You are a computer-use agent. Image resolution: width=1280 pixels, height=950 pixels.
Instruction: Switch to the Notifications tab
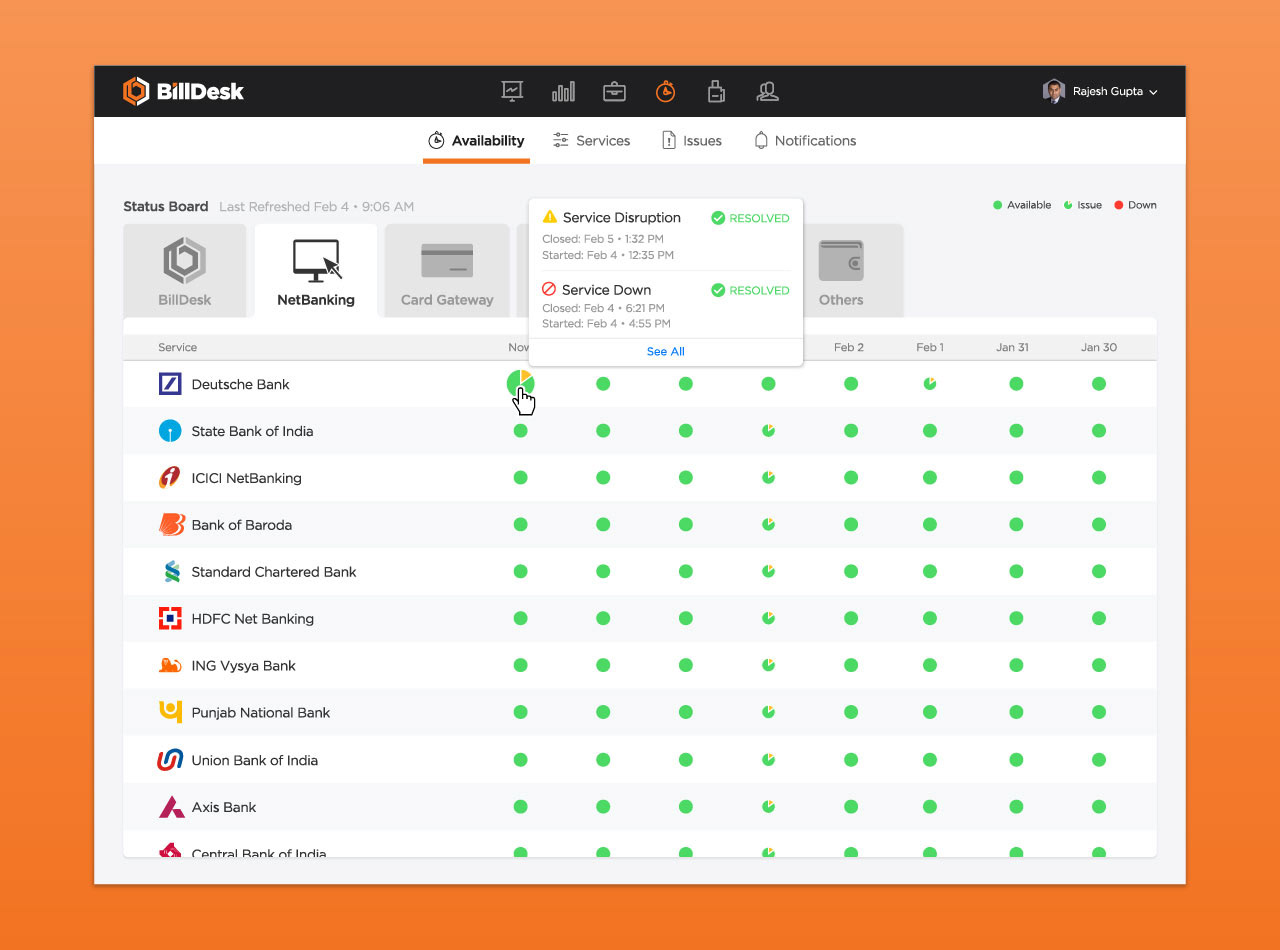click(805, 141)
